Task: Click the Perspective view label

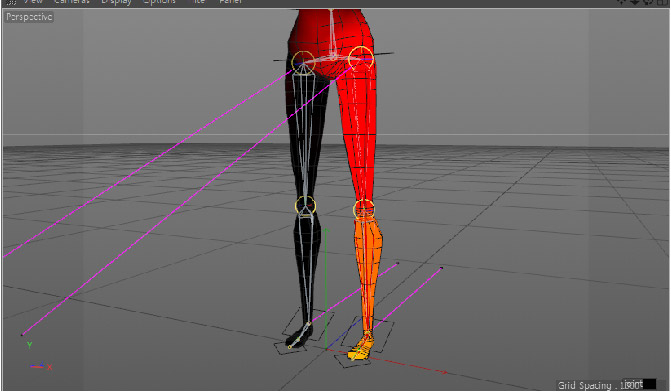Action: coord(29,17)
